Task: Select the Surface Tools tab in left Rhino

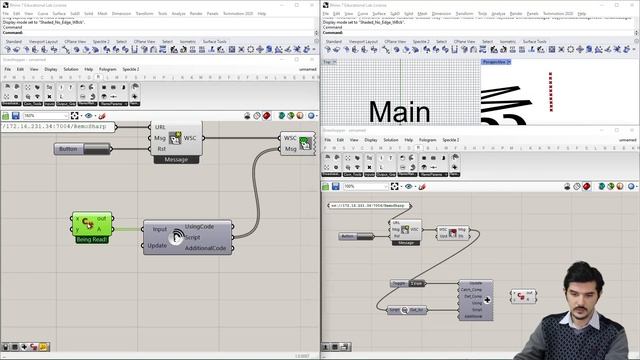Action: coord(214,42)
